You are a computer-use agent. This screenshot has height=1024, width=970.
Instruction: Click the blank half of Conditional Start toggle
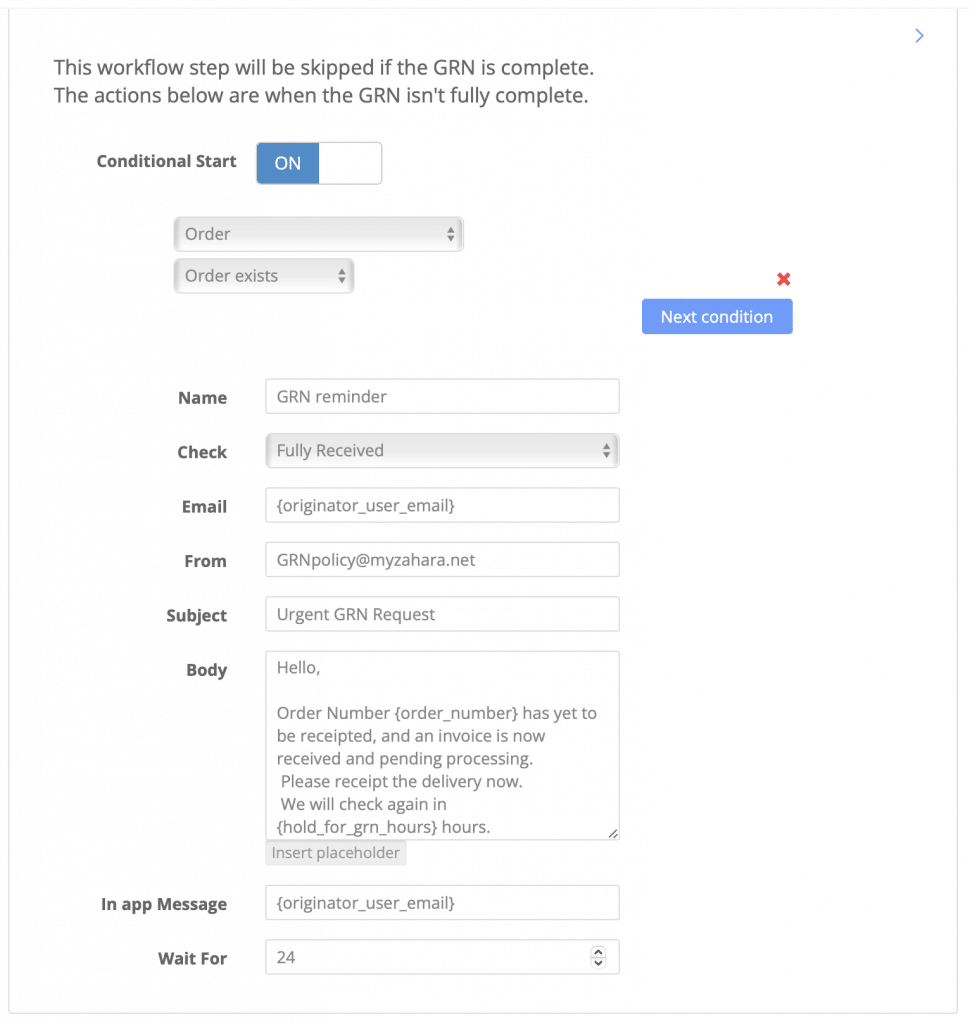coord(350,163)
